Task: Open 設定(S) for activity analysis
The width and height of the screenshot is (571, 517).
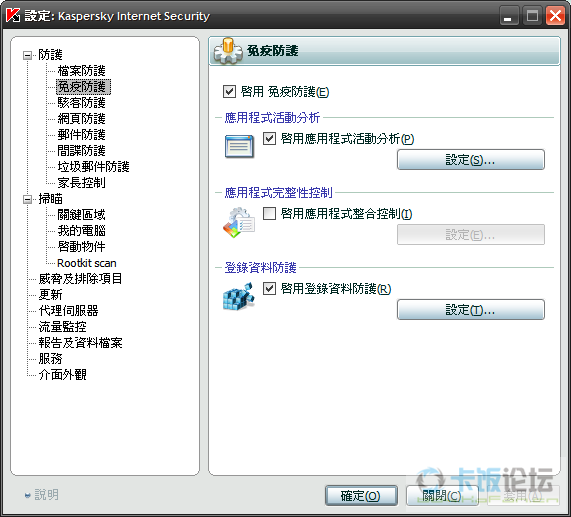Action: coord(471,159)
